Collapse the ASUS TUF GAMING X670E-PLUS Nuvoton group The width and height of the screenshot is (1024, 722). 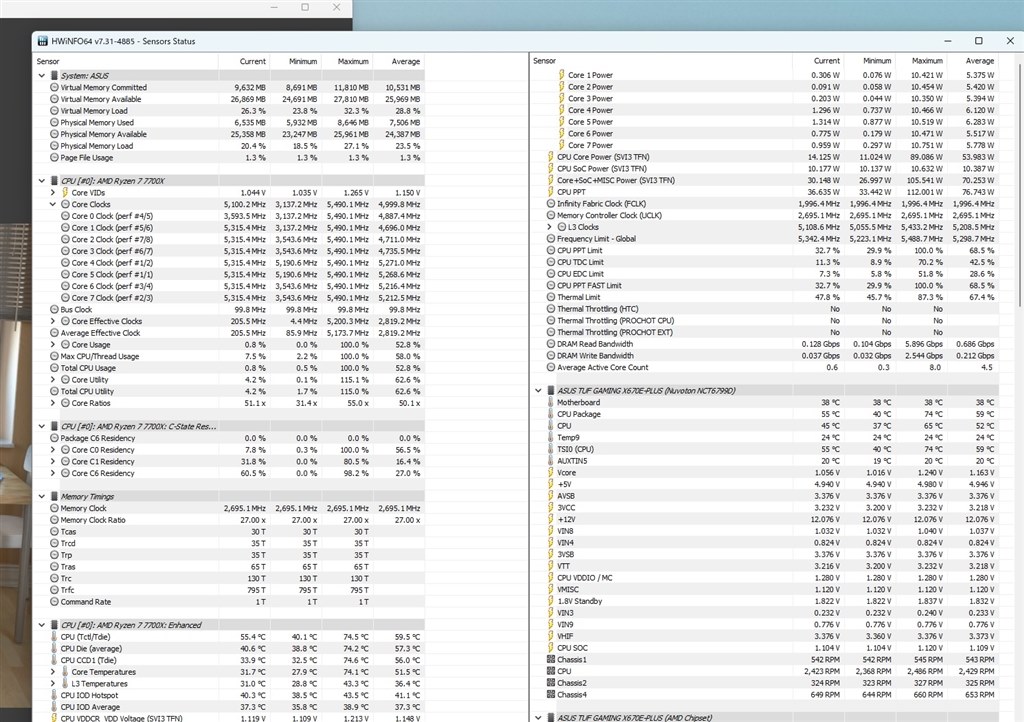(538, 391)
